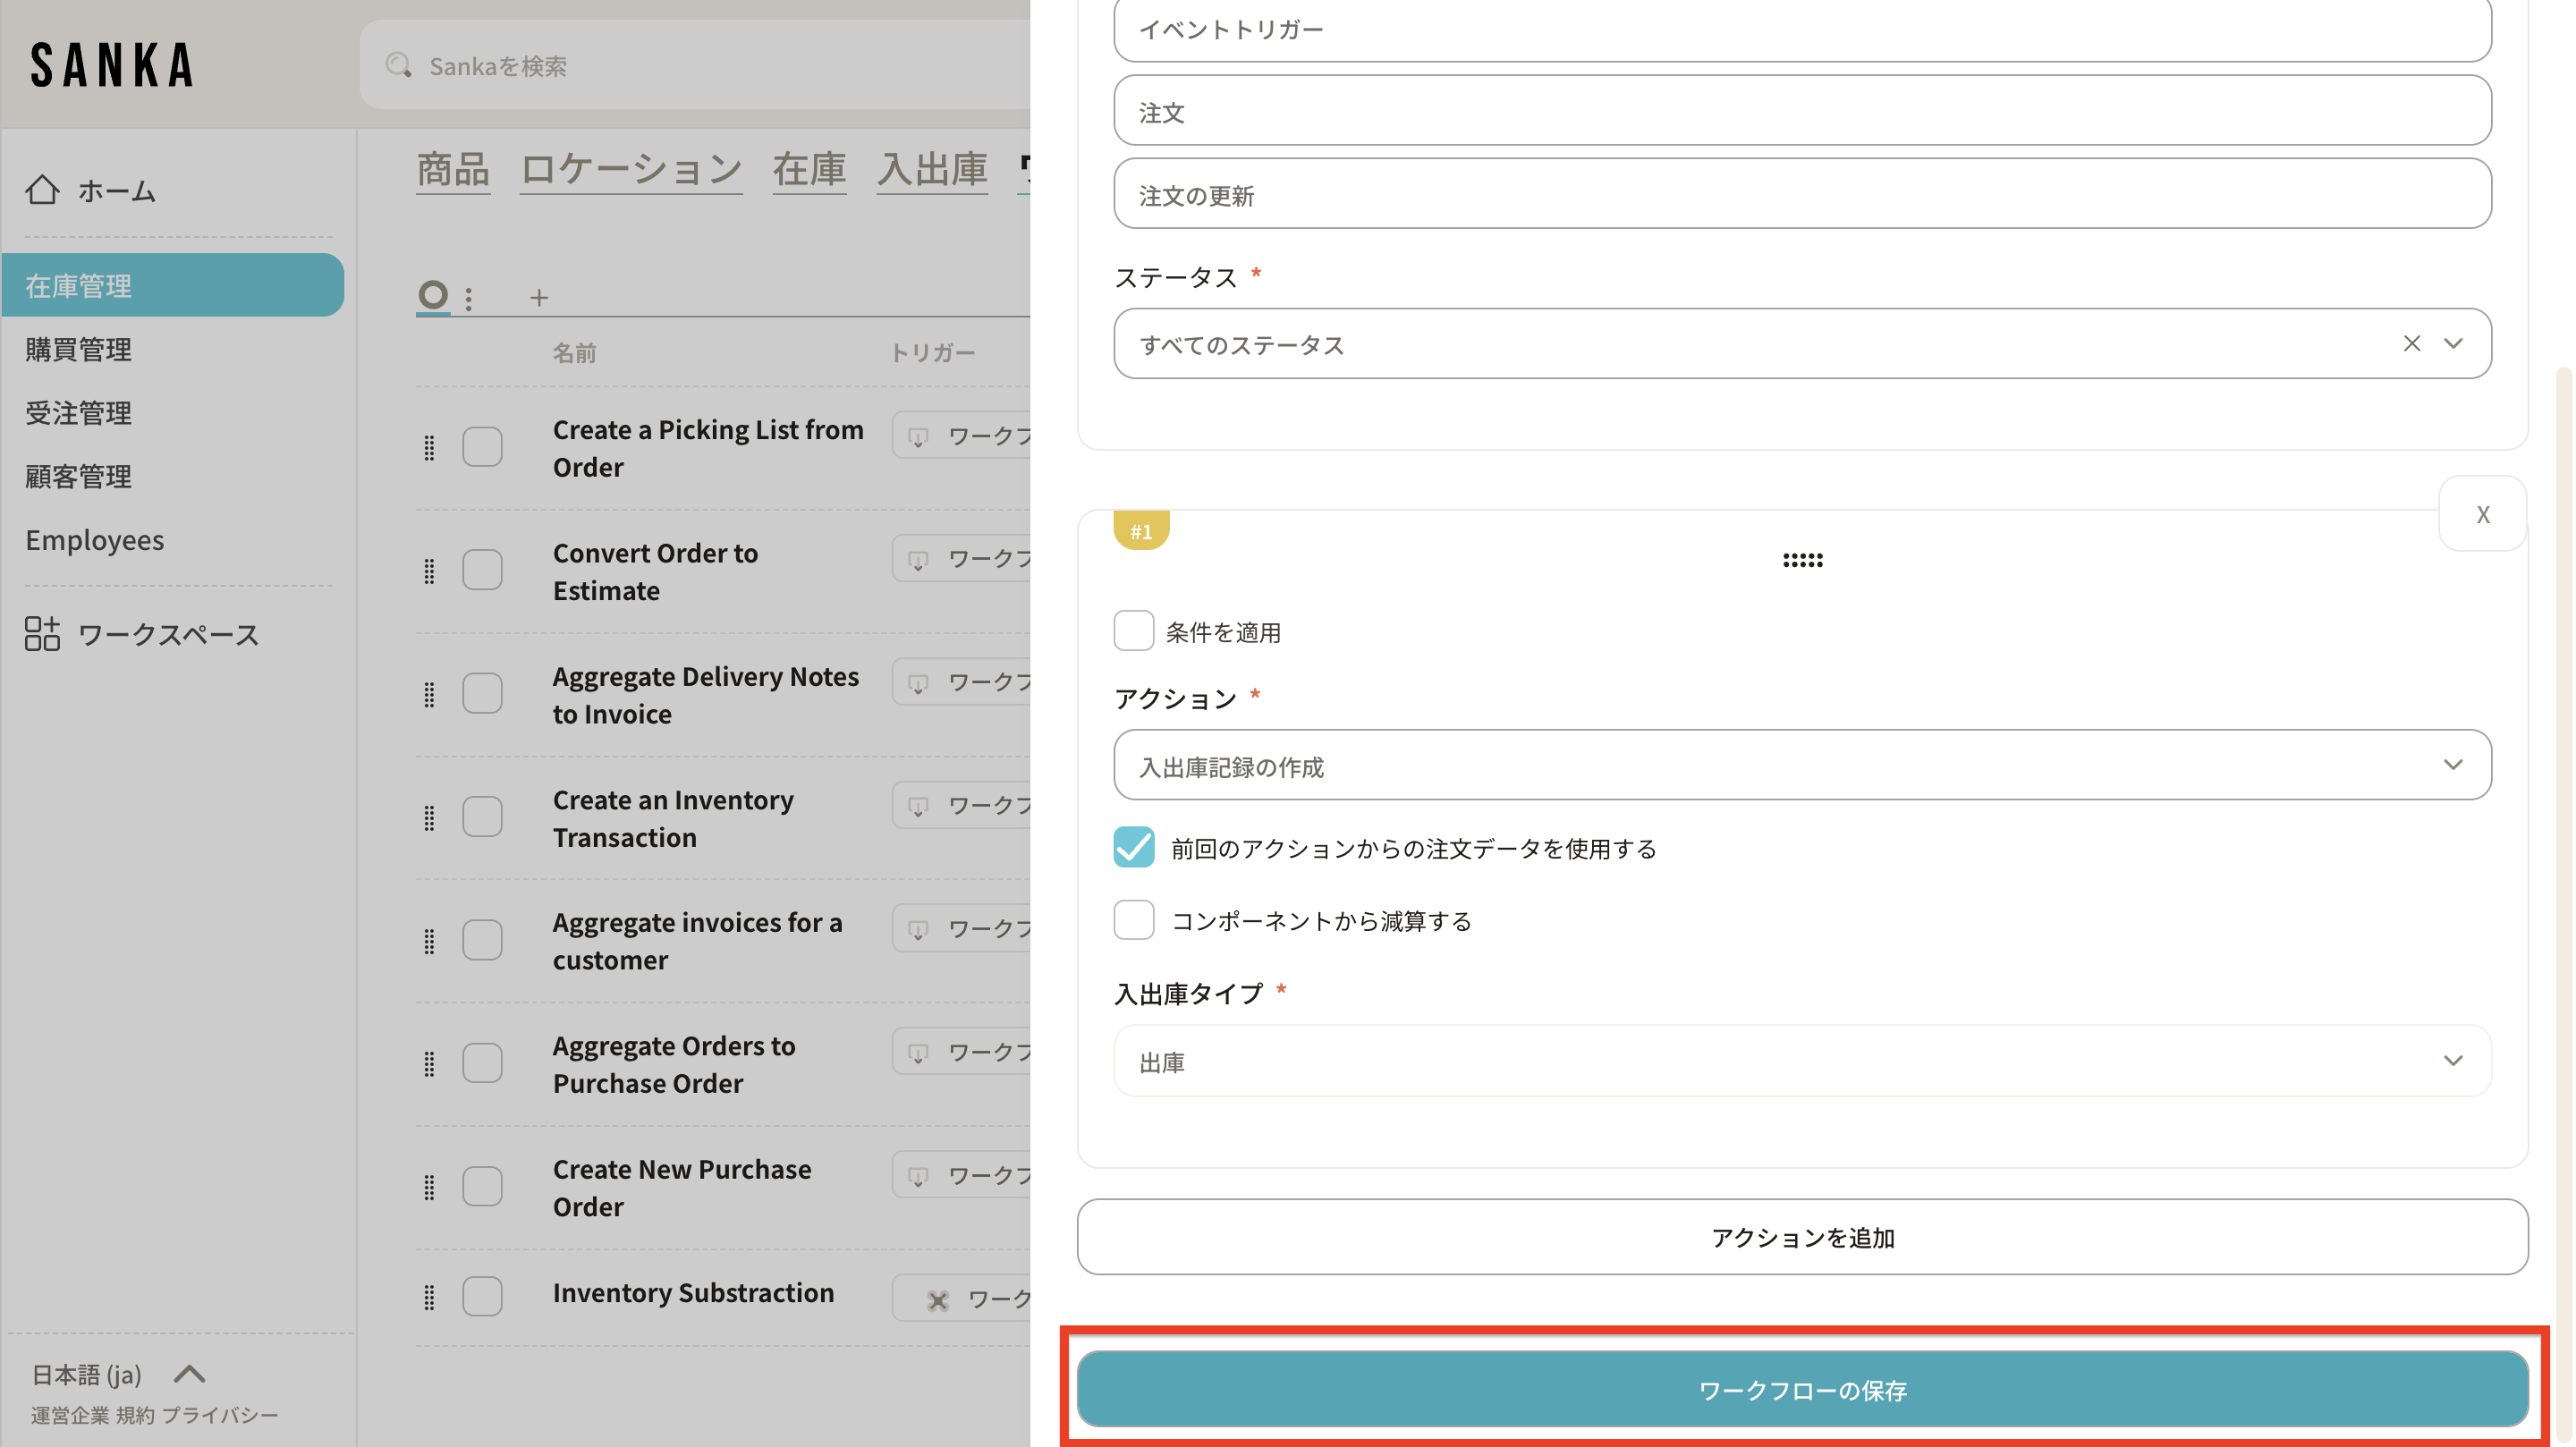The image size is (2576, 1447).
Task: Click drag handle beside Convert Order to Estimate
Action: point(429,571)
